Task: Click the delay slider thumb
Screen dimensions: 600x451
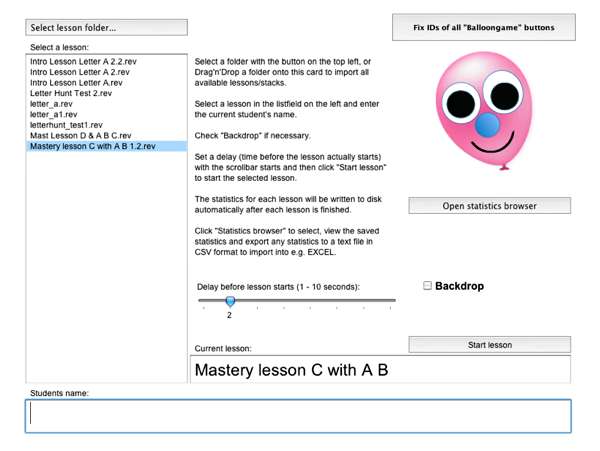Action: click(x=230, y=300)
